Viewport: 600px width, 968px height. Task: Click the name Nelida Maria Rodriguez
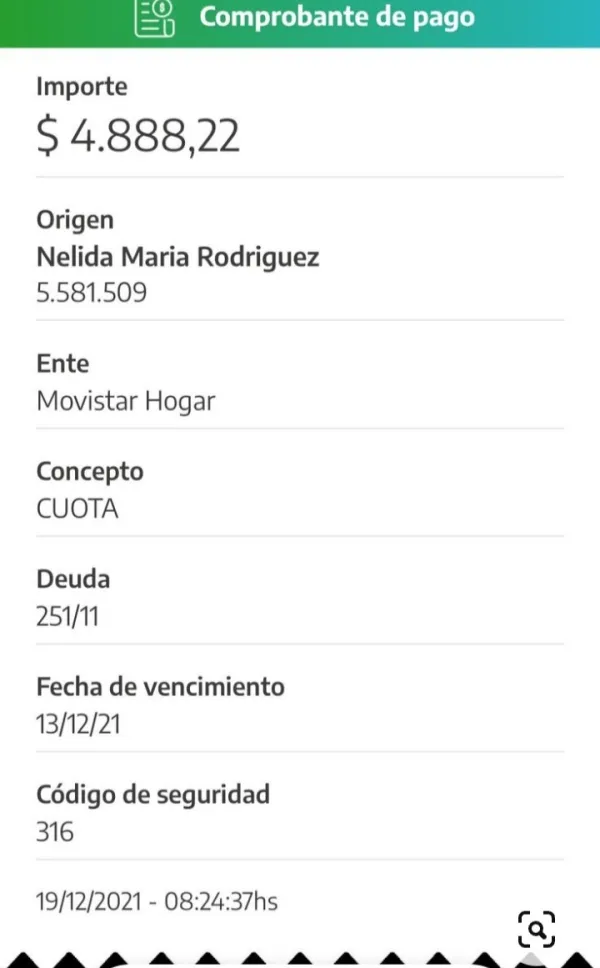click(x=178, y=257)
